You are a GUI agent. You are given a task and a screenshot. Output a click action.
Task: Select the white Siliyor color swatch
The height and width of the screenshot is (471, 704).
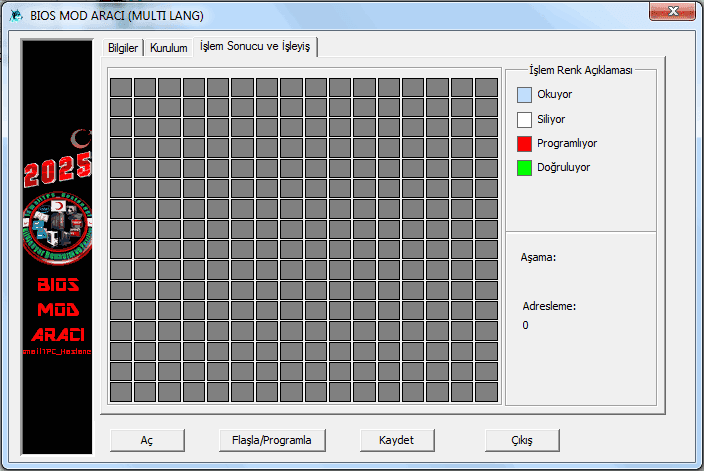click(524, 120)
